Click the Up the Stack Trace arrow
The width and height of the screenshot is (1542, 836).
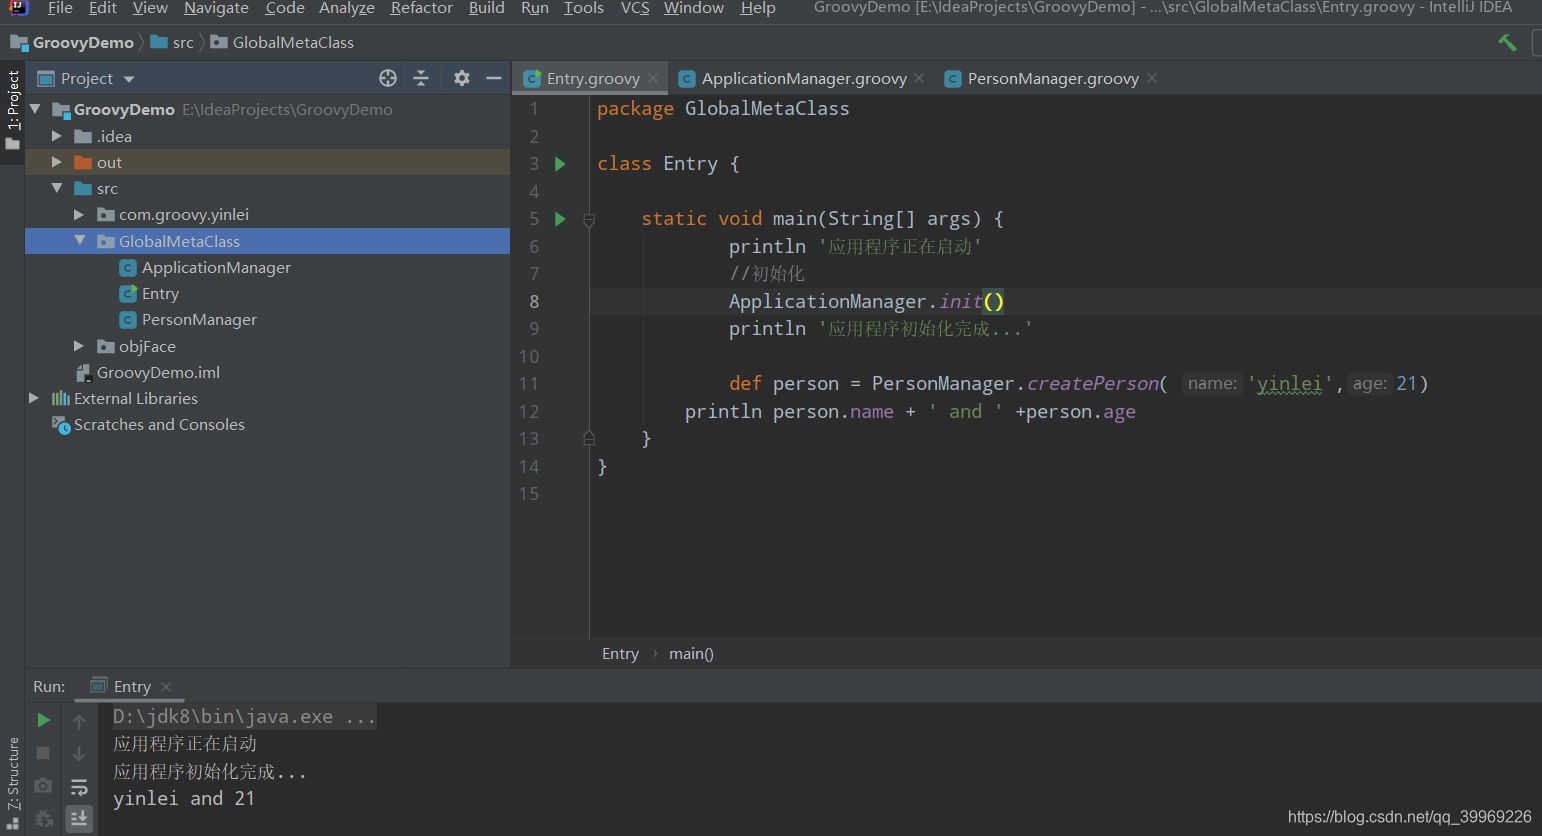point(79,720)
